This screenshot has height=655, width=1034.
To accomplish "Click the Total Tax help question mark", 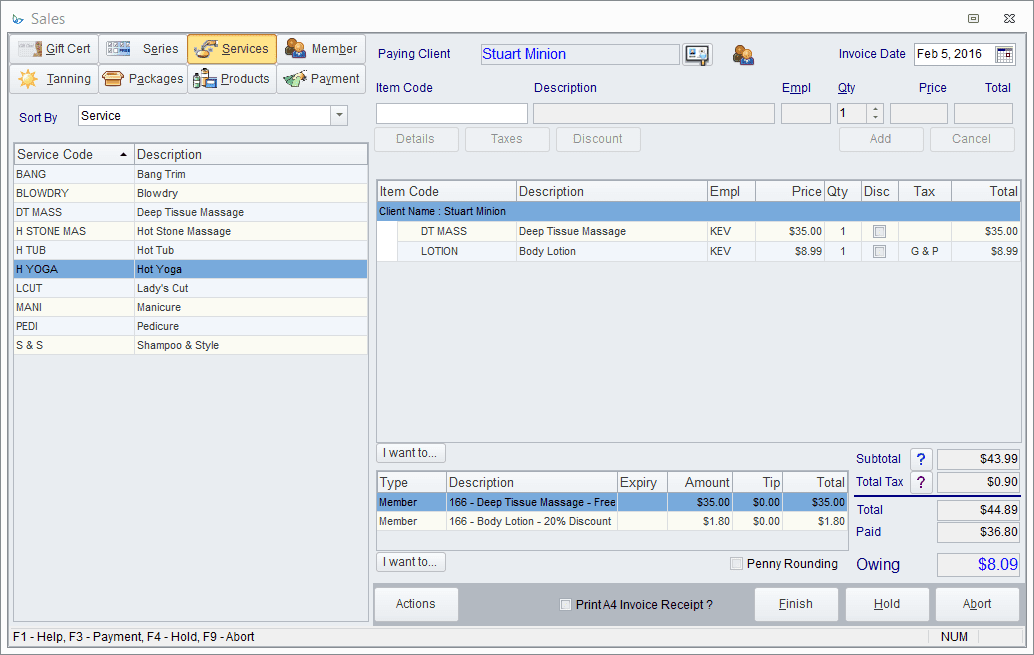I will coord(921,482).
